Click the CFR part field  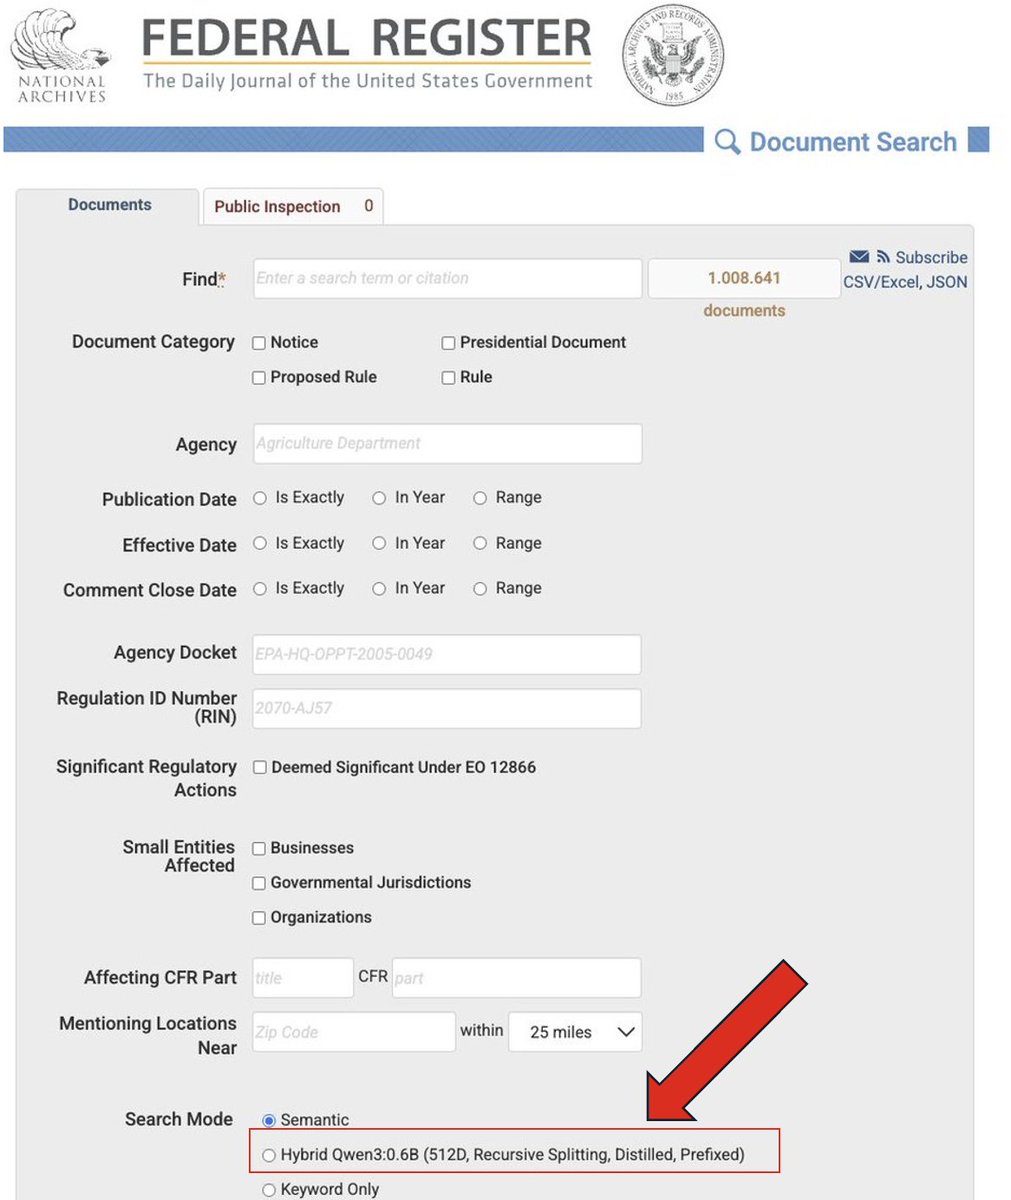[x=516, y=978]
